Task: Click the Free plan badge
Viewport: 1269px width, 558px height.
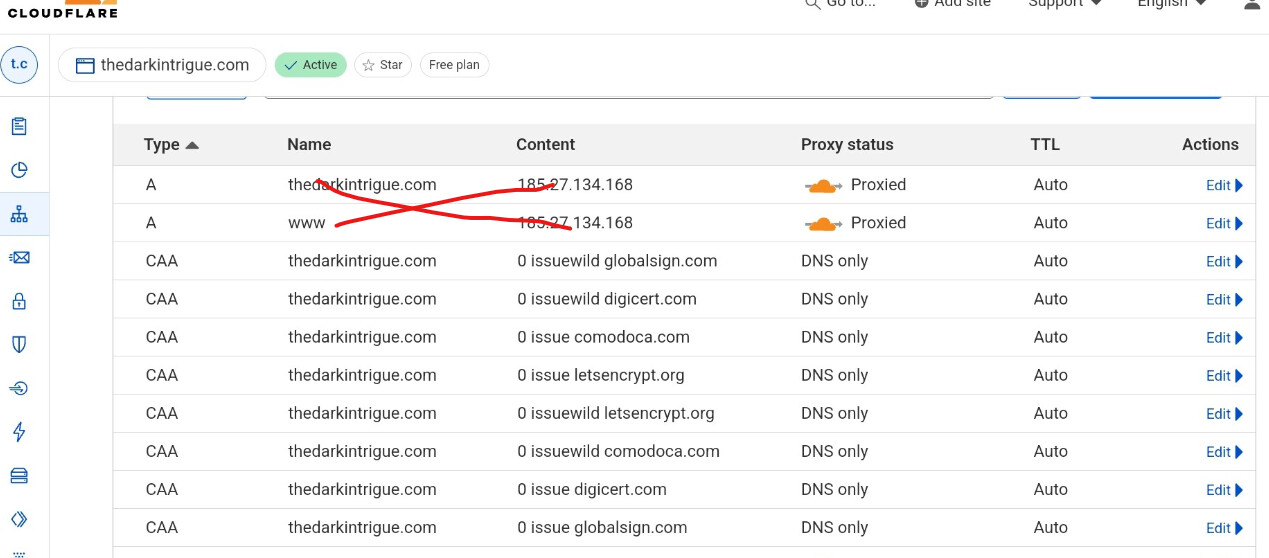Action: click(454, 65)
